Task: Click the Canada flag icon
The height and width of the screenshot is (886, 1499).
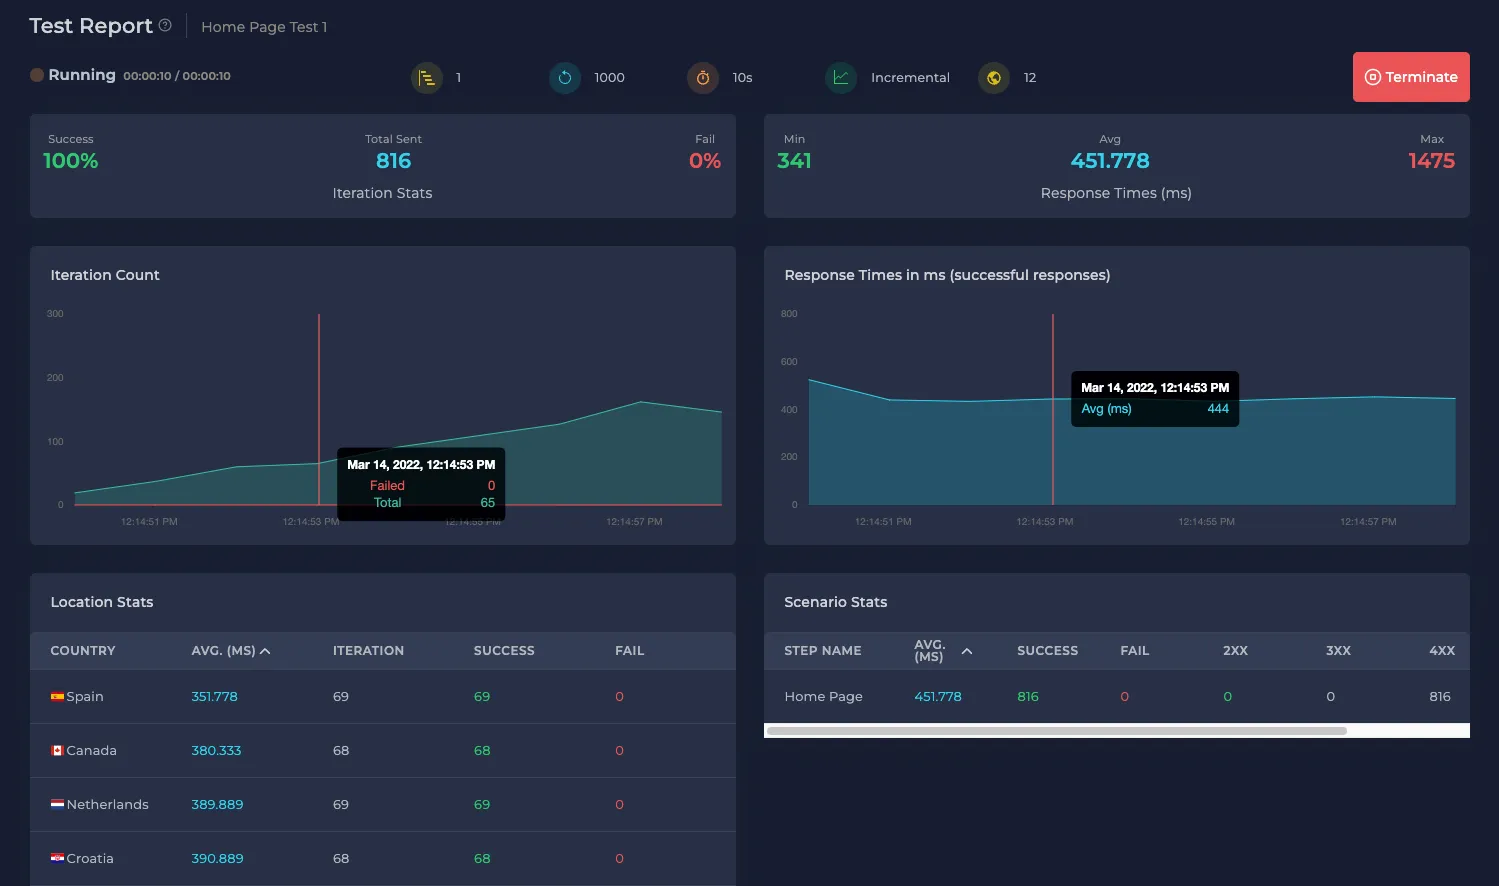Action: (57, 750)
